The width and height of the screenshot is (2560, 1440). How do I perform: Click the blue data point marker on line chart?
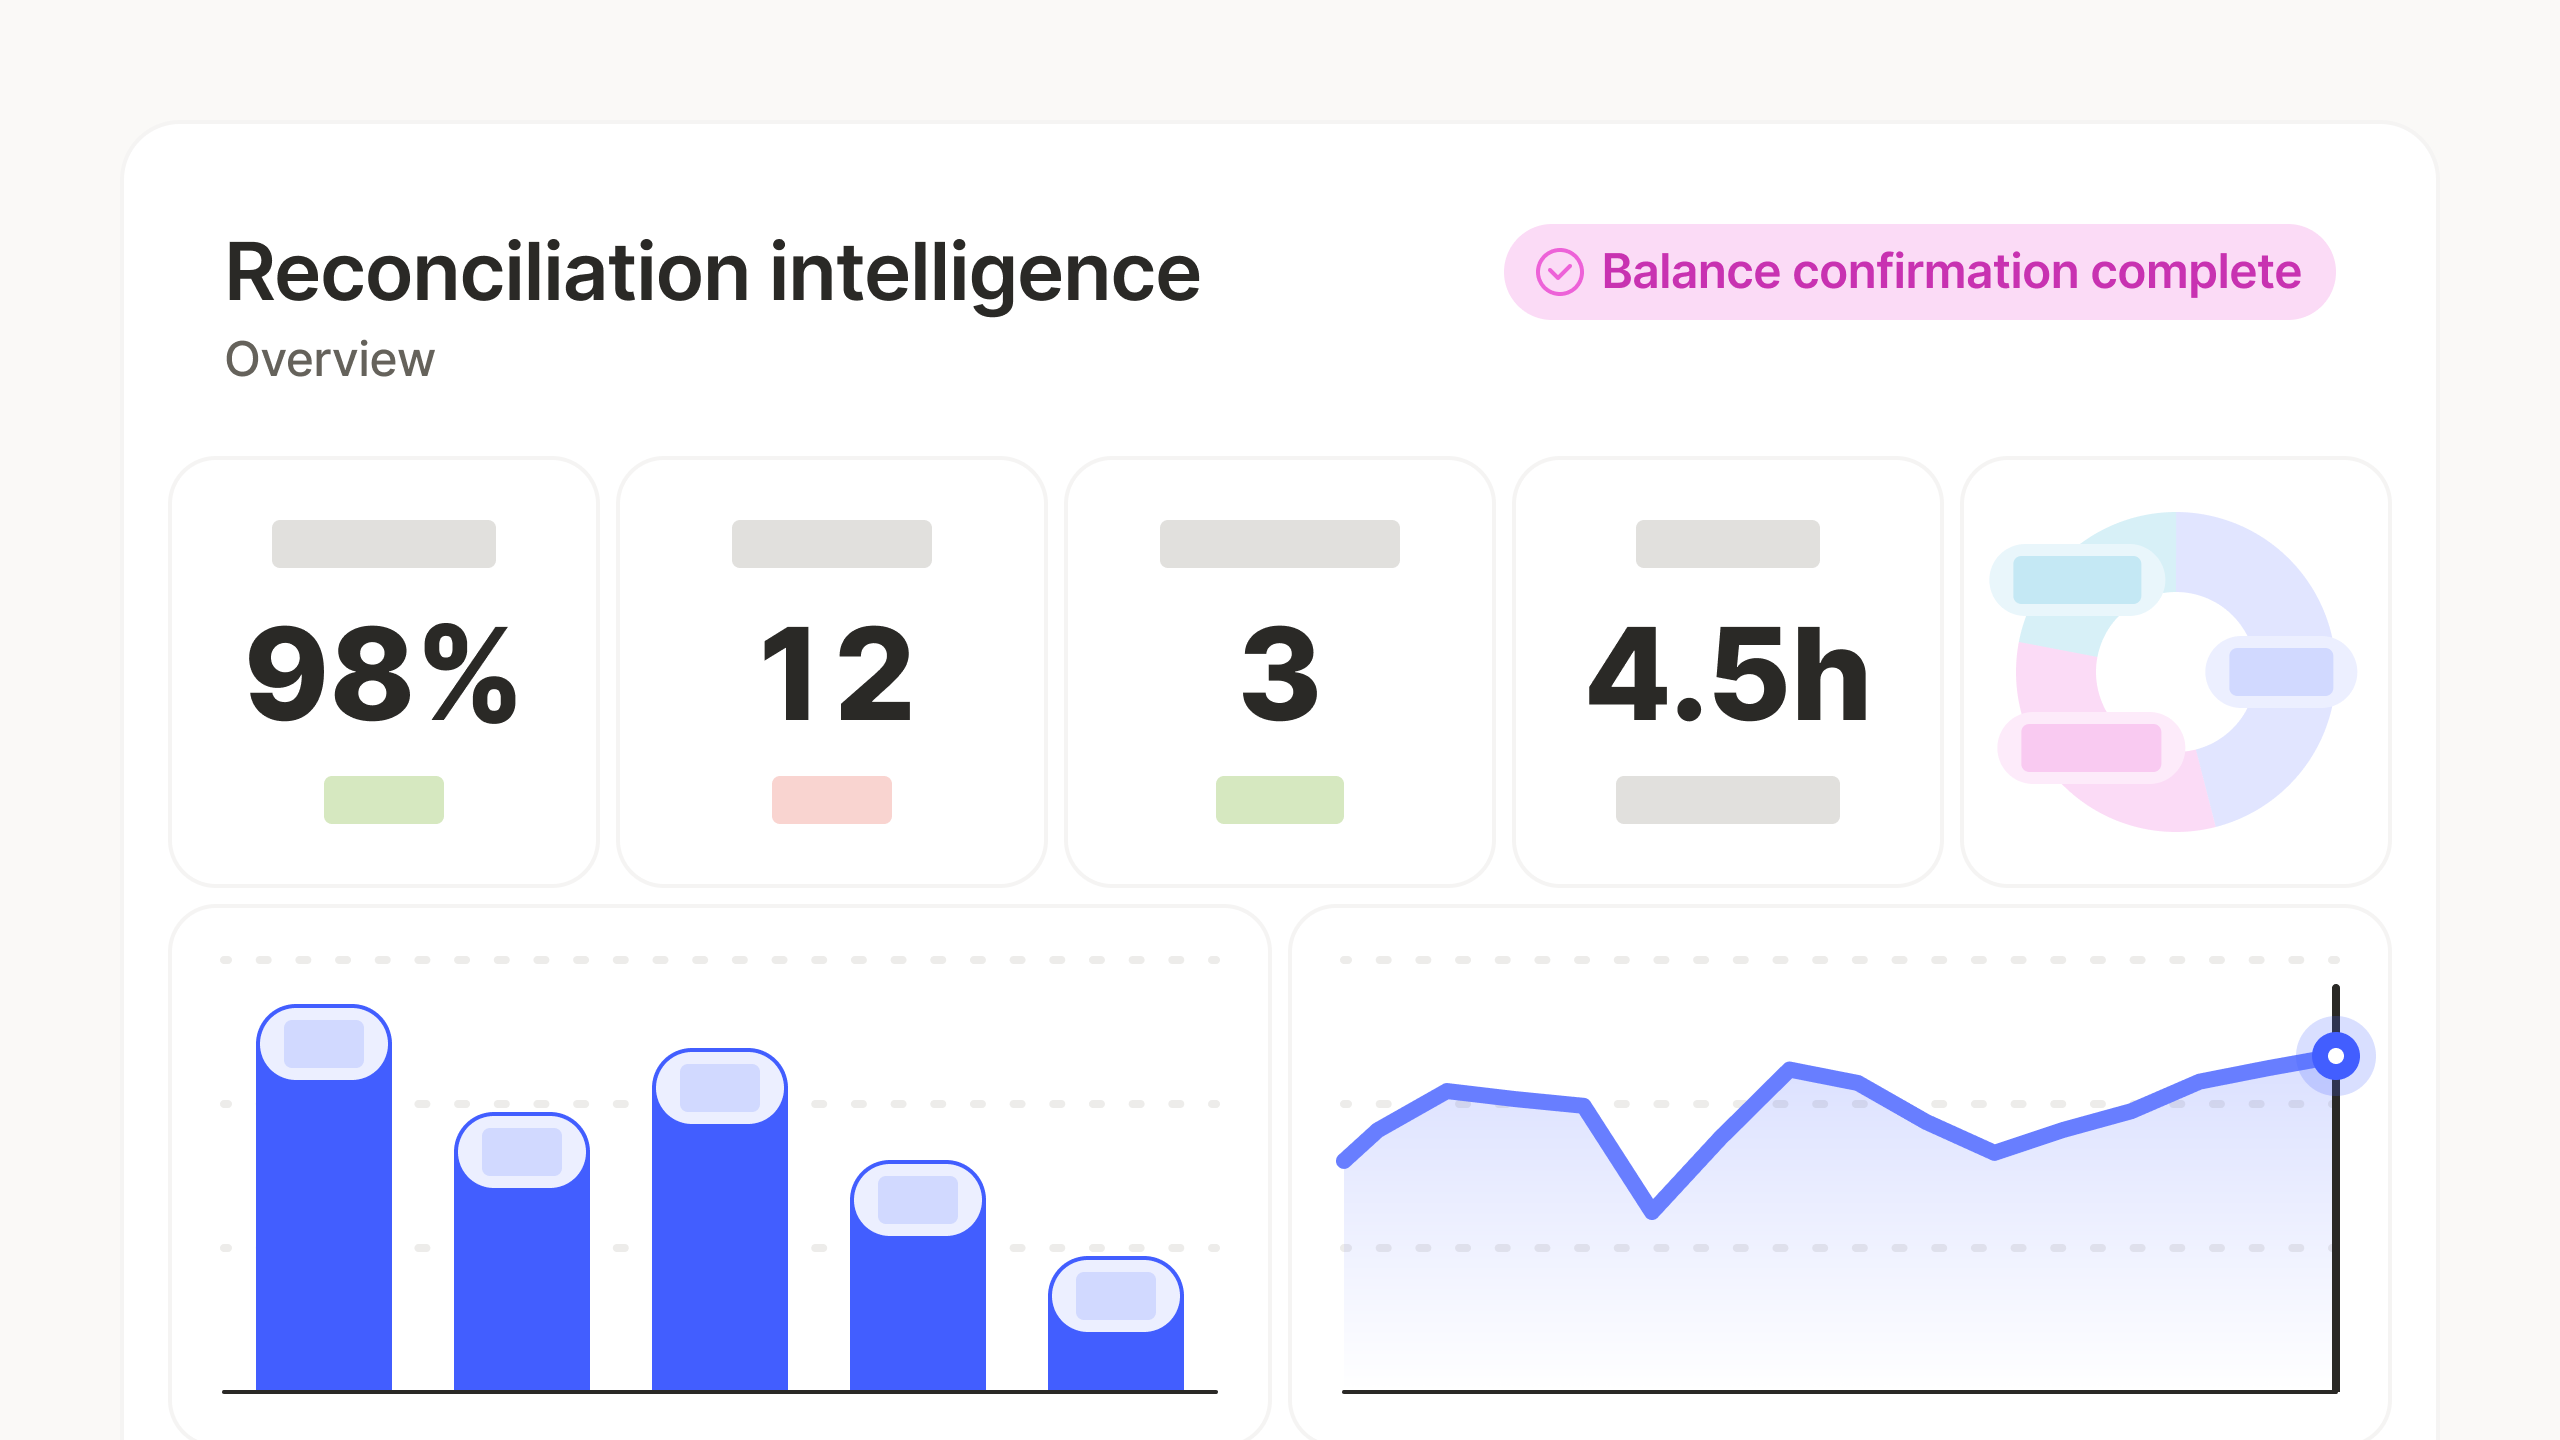point(2336,1056)
